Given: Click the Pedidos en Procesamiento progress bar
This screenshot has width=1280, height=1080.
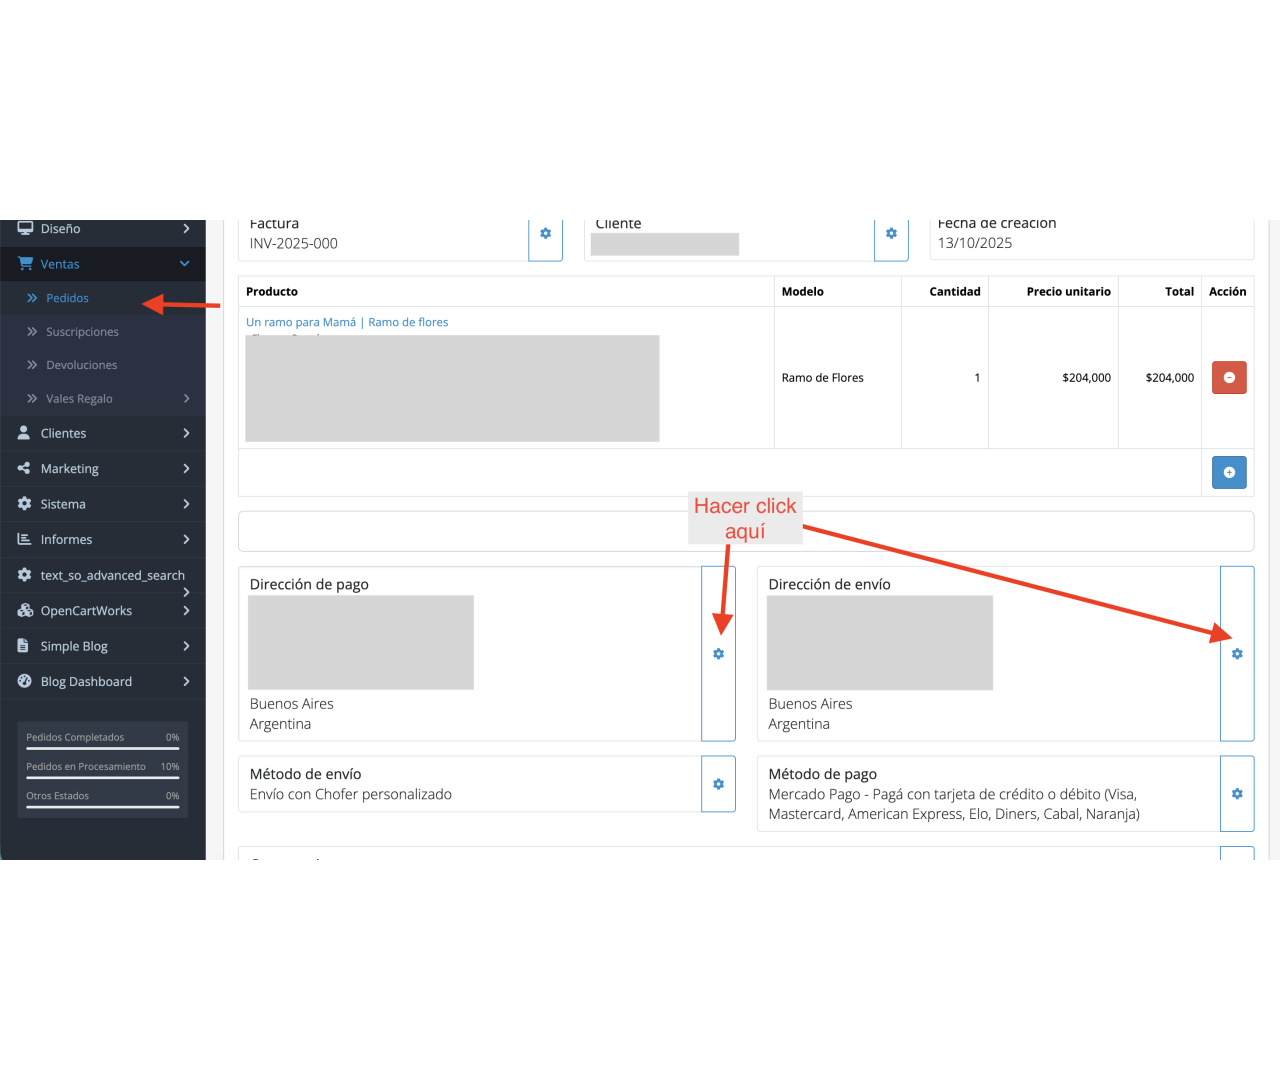Looking at the screenshot, I should click(102, 777).
